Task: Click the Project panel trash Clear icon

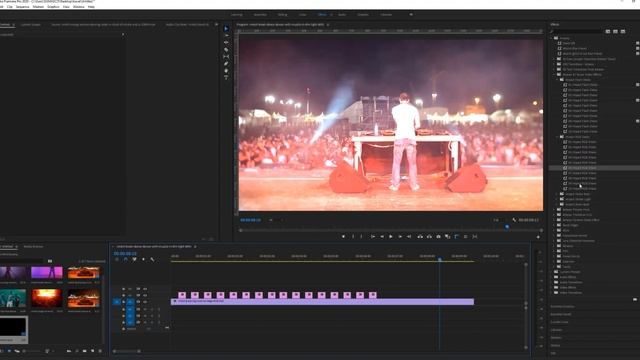Action: (x=100, y=351)
